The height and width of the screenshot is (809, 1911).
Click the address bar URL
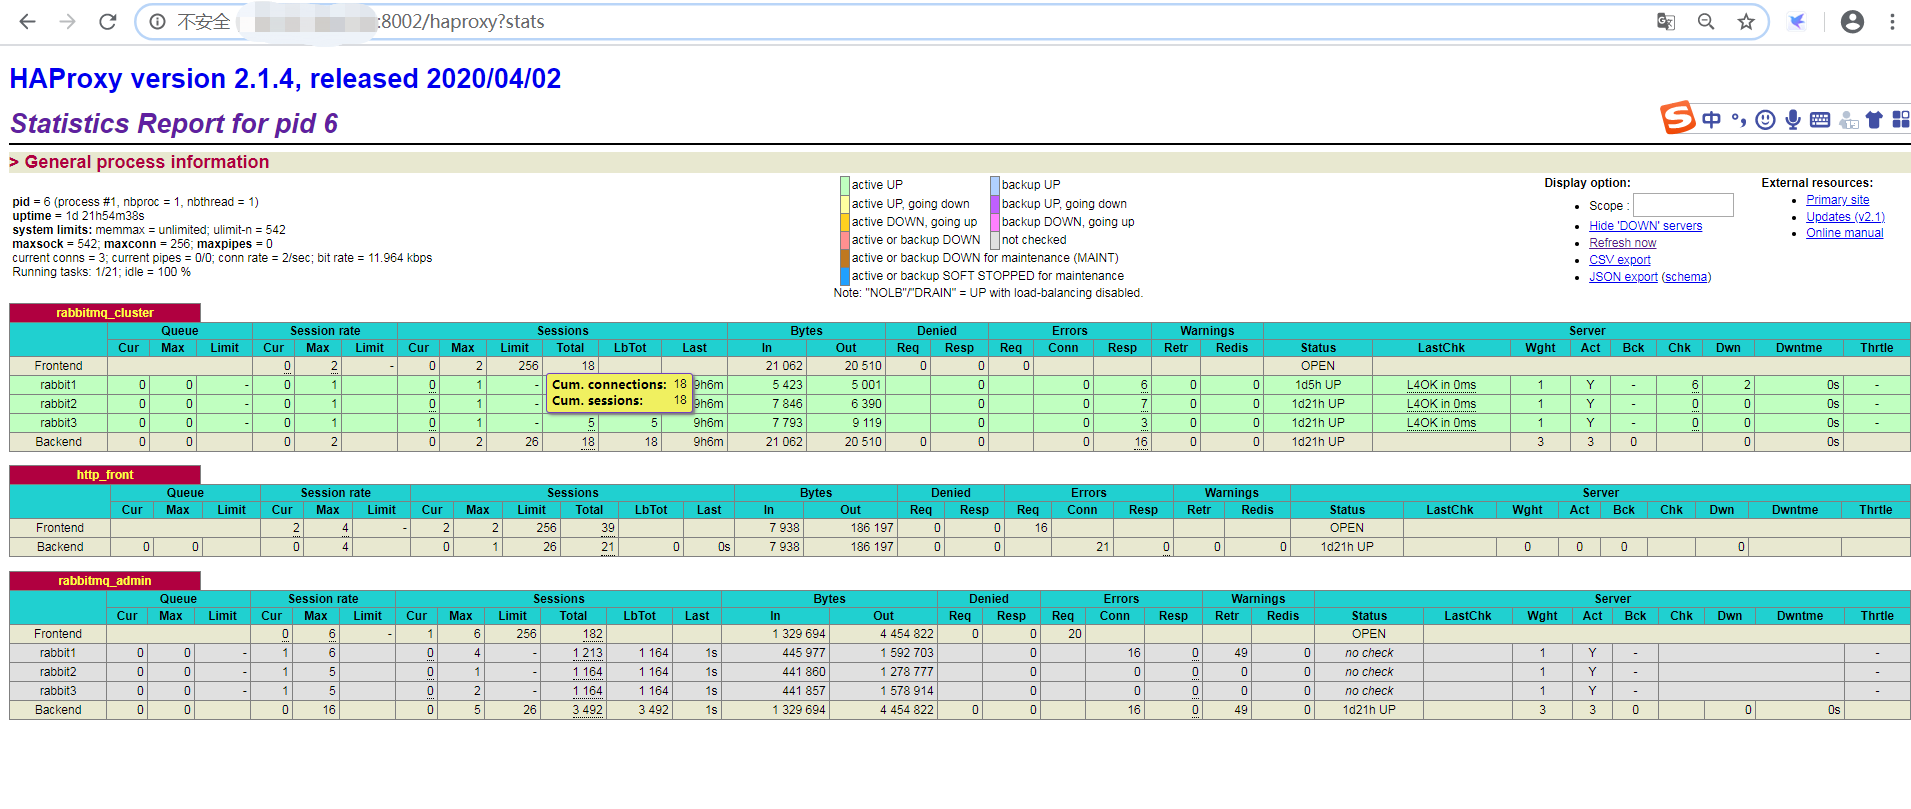(x=462, y=21)
